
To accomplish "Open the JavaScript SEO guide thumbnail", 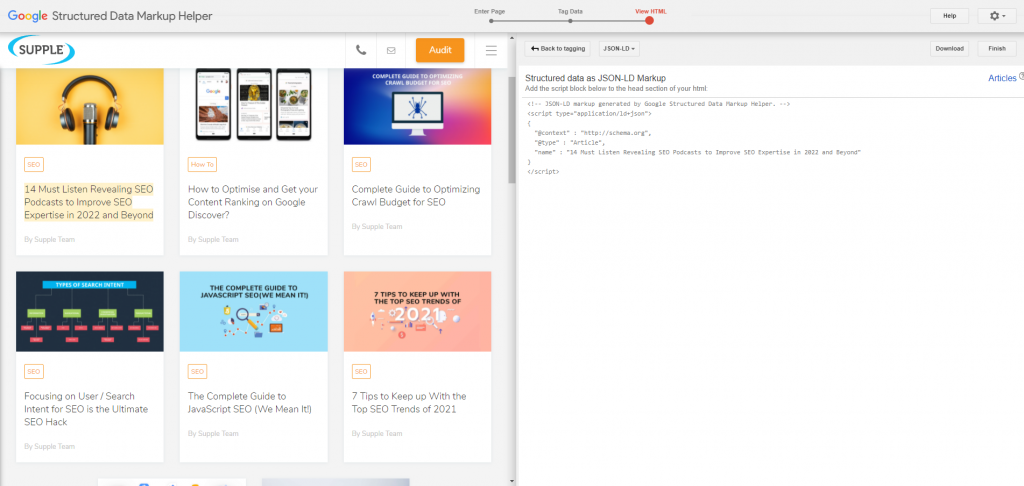I will 253,312.
